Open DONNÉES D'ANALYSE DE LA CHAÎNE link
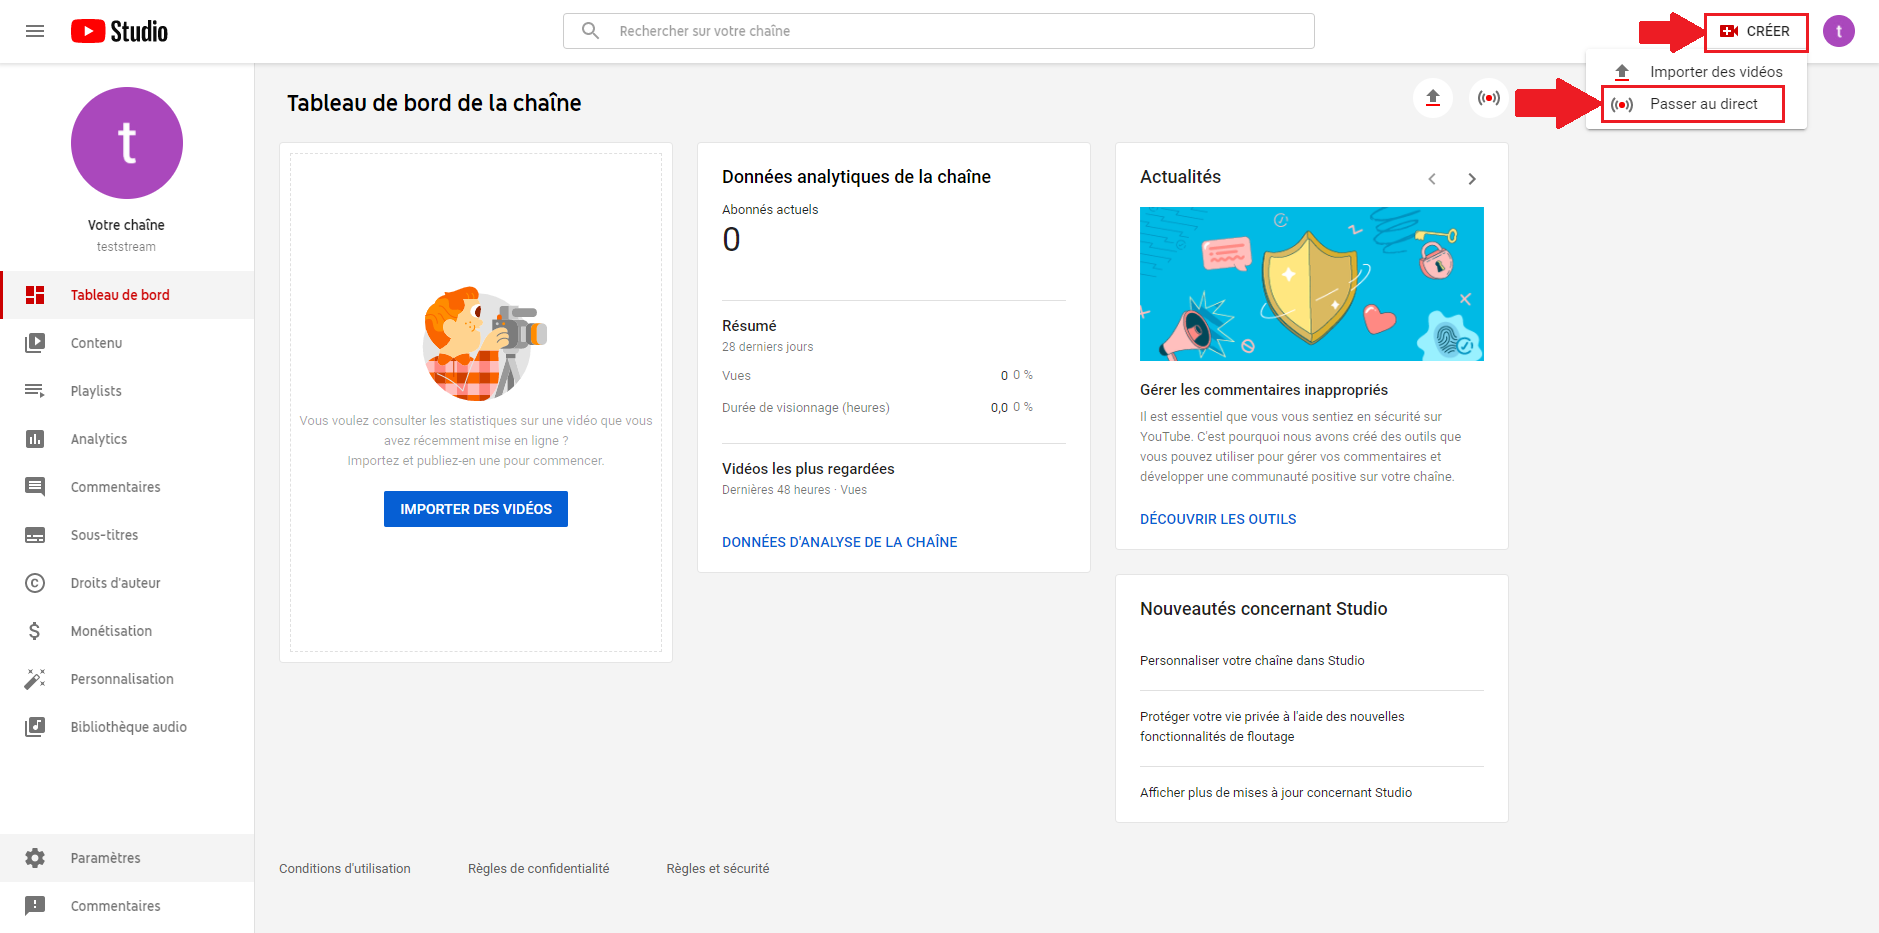This screenshot has height=933, width=1879. click(839, 542)
